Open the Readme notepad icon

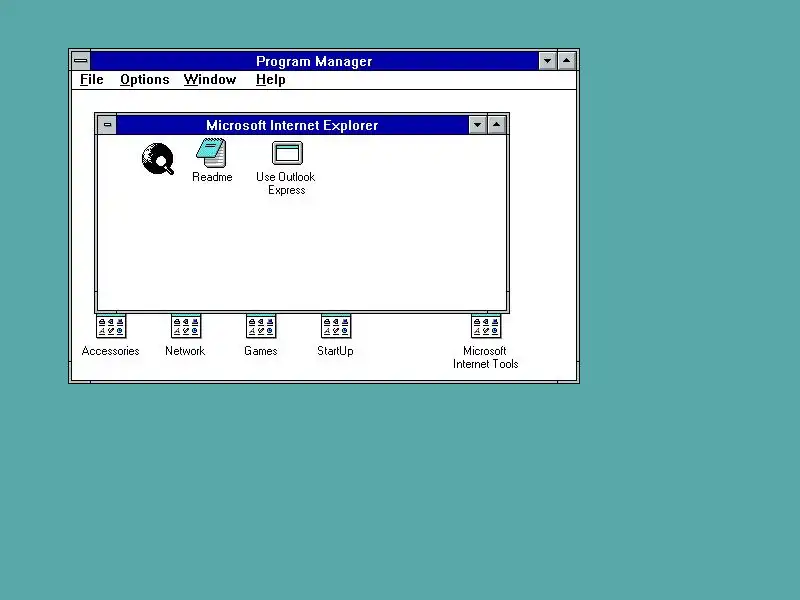coord(211,153)
